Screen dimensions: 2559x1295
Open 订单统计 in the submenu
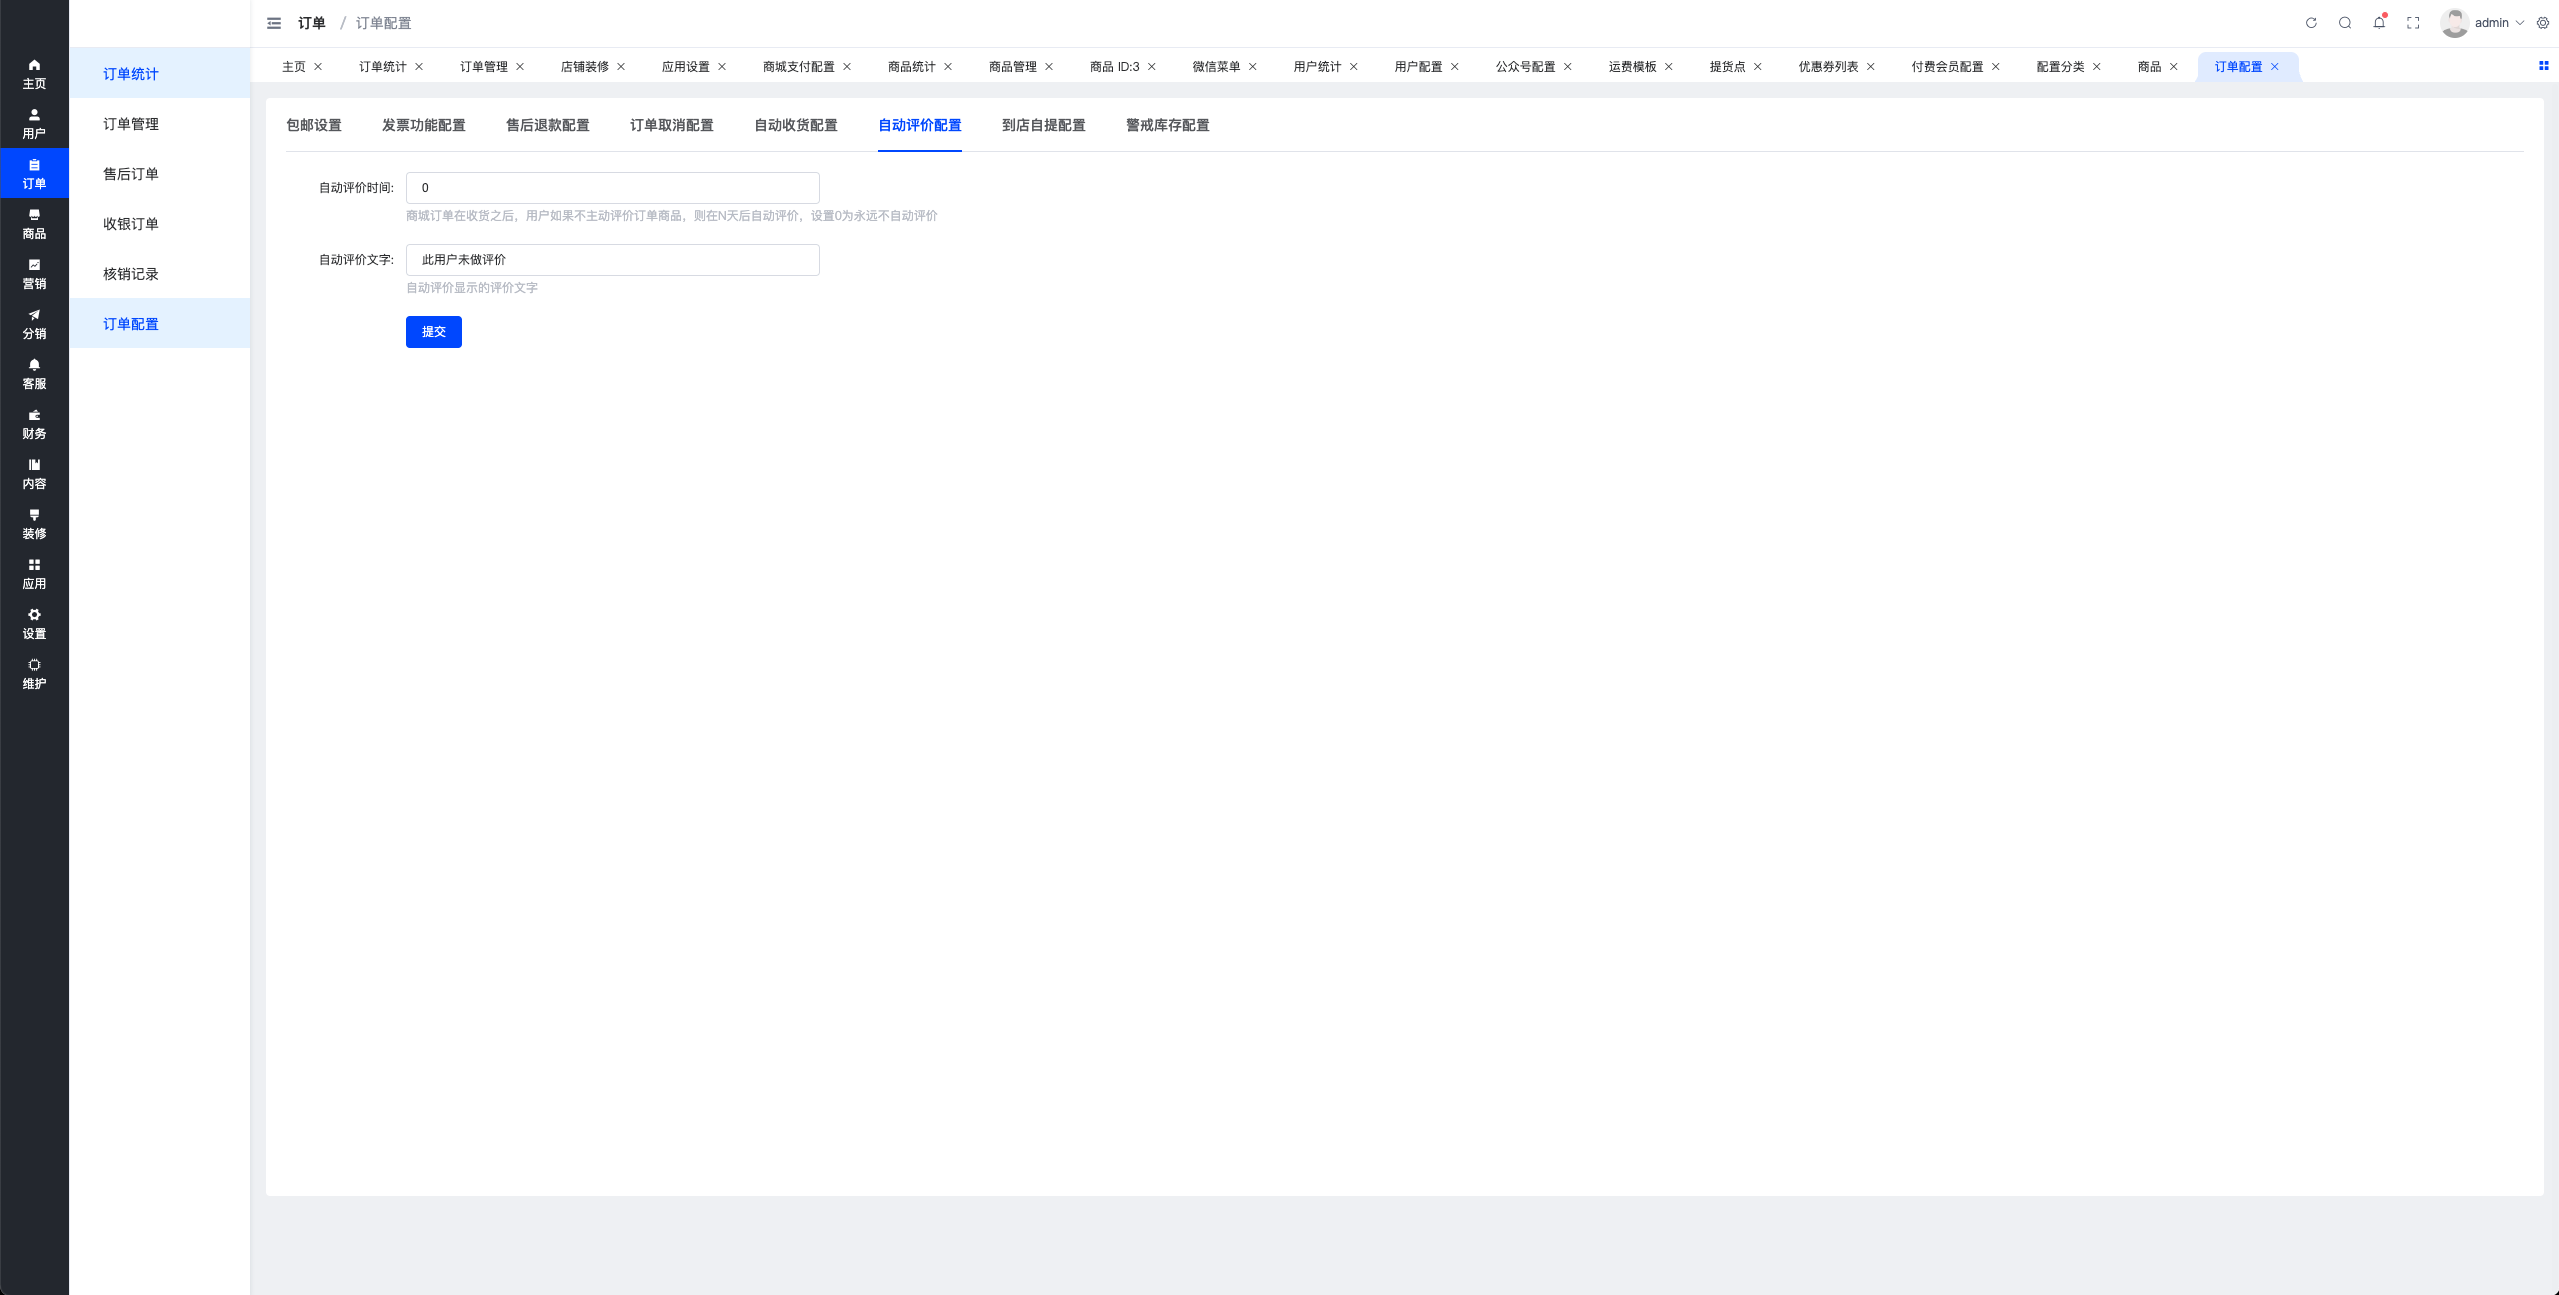click(x=160, y=74)
